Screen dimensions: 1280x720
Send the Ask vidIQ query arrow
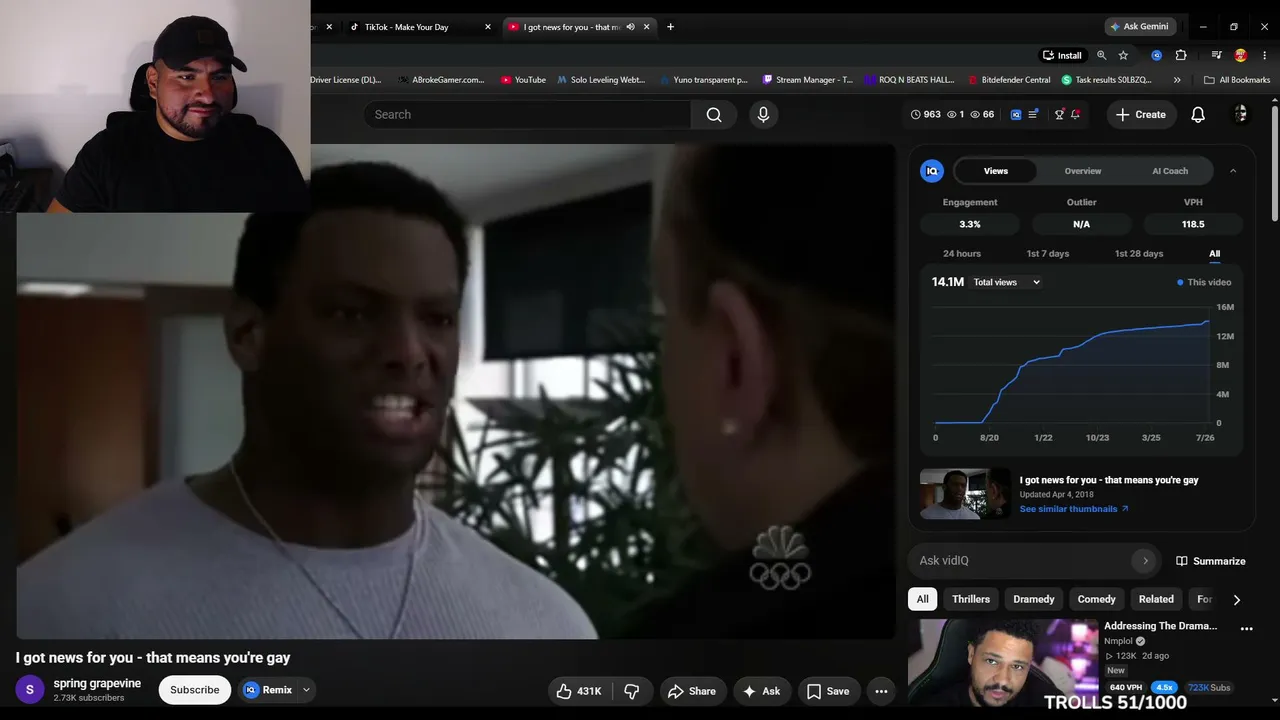[x=1145, y=561]
